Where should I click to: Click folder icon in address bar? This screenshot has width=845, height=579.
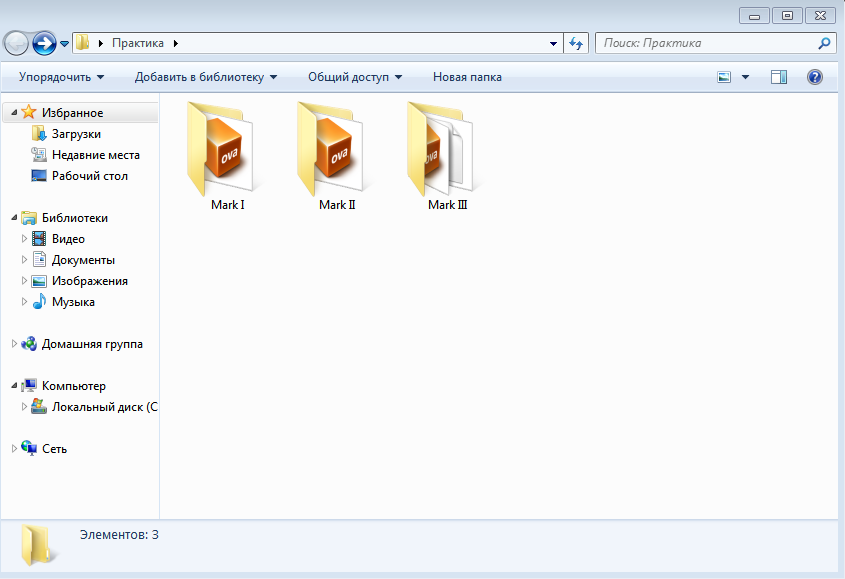(x=82, y=43)
